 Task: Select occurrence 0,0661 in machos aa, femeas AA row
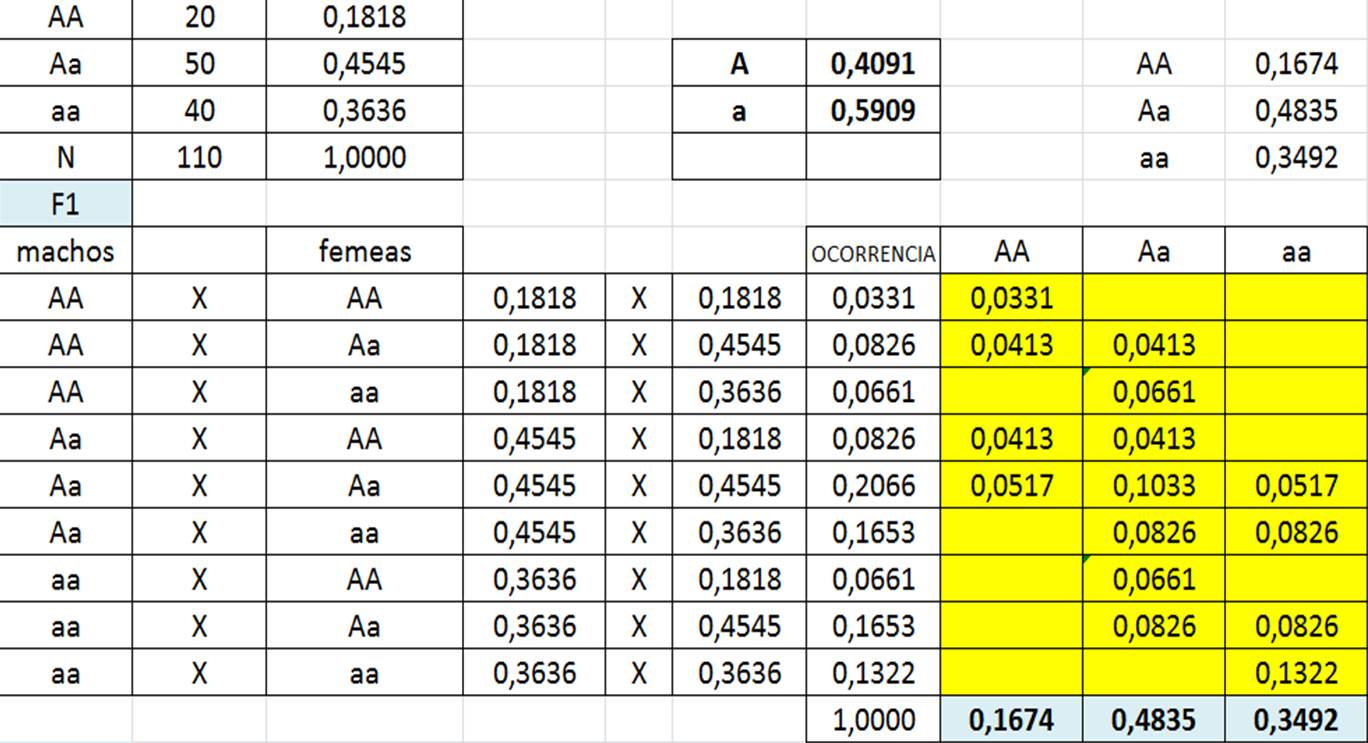(874, 579)
